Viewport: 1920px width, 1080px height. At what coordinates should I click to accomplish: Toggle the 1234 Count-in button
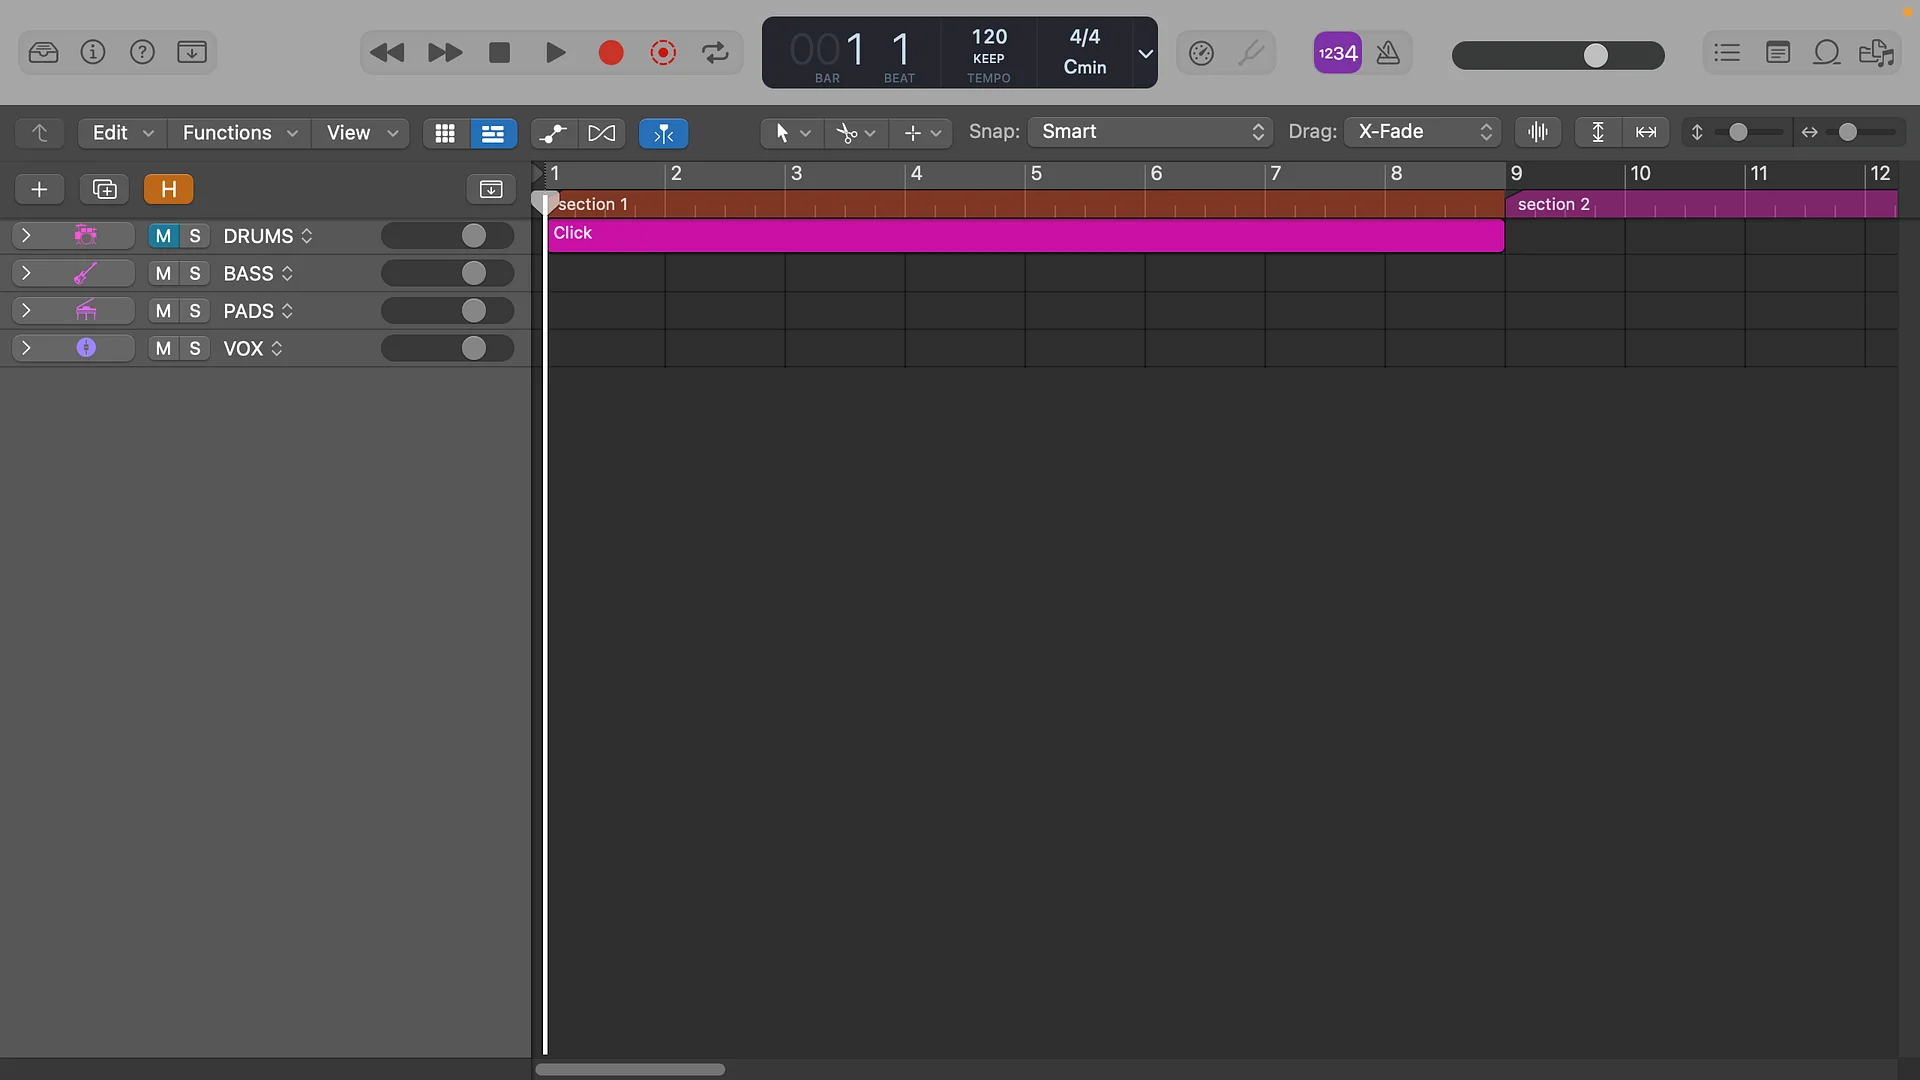tap(1338, 53)
